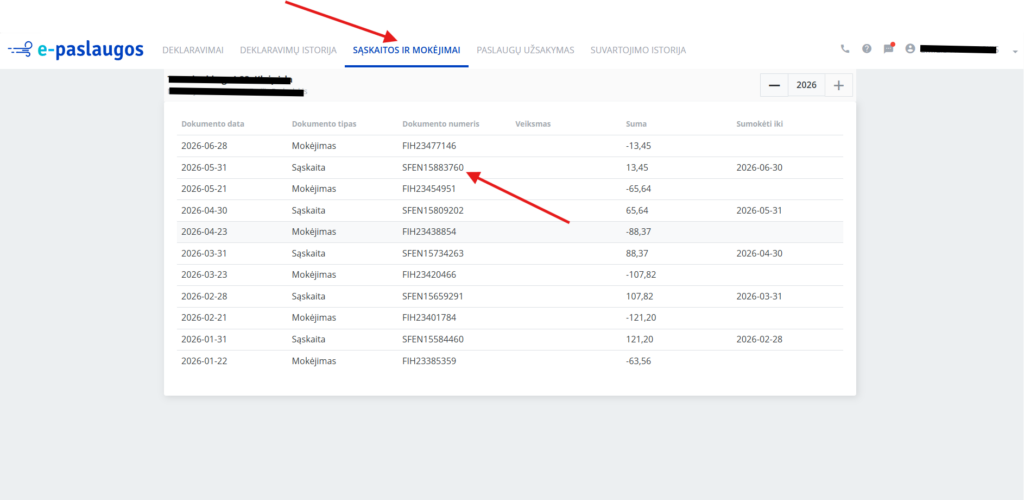Image resolution: width=1024 pixels, height=500 pixels.
Task: Click Mokėjimas in the FIH23438854 row
Action: tap(314, 232)
